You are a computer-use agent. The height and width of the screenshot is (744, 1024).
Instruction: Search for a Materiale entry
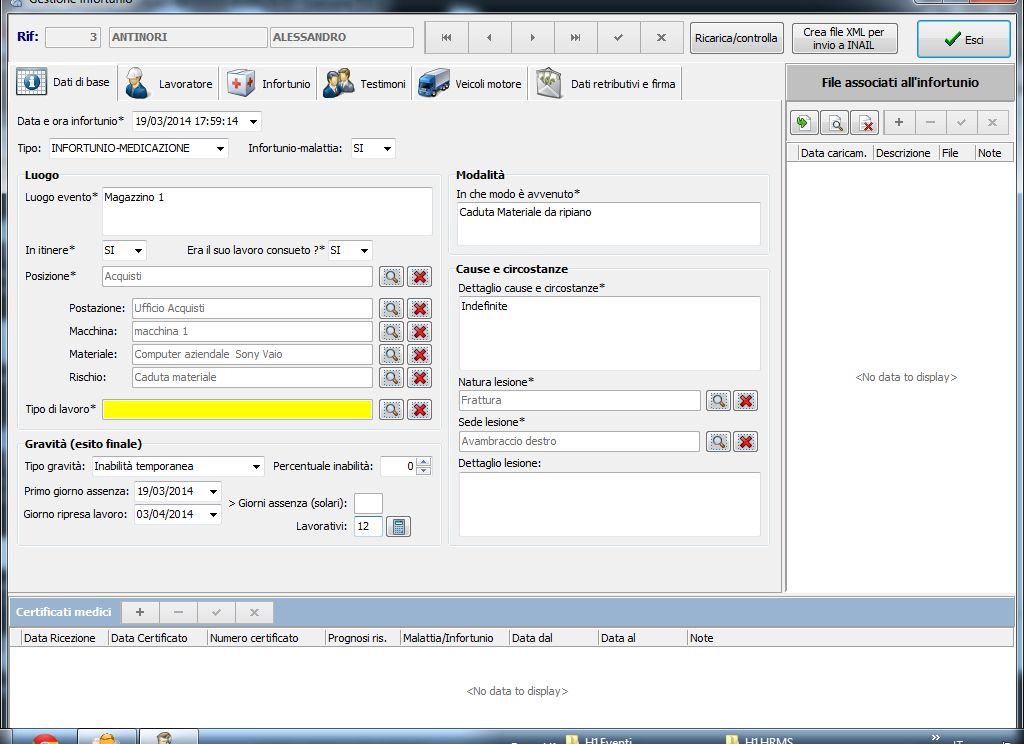(391, 354)
